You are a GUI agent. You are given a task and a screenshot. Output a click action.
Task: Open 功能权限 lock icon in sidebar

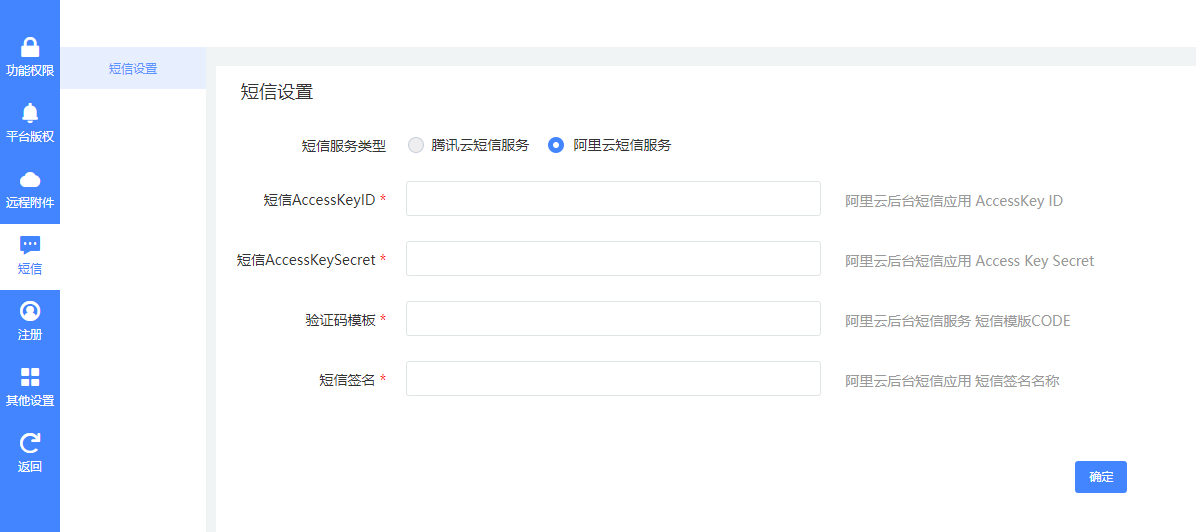30,47
